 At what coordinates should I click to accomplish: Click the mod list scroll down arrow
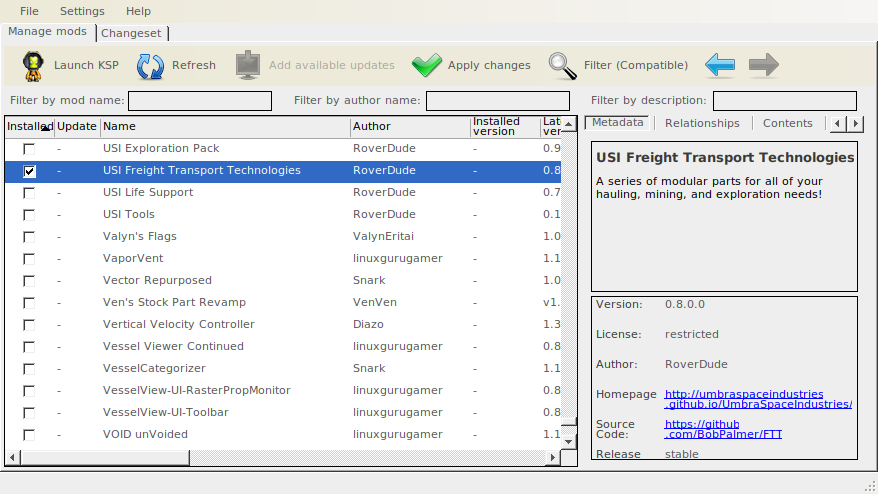(568, 441)
